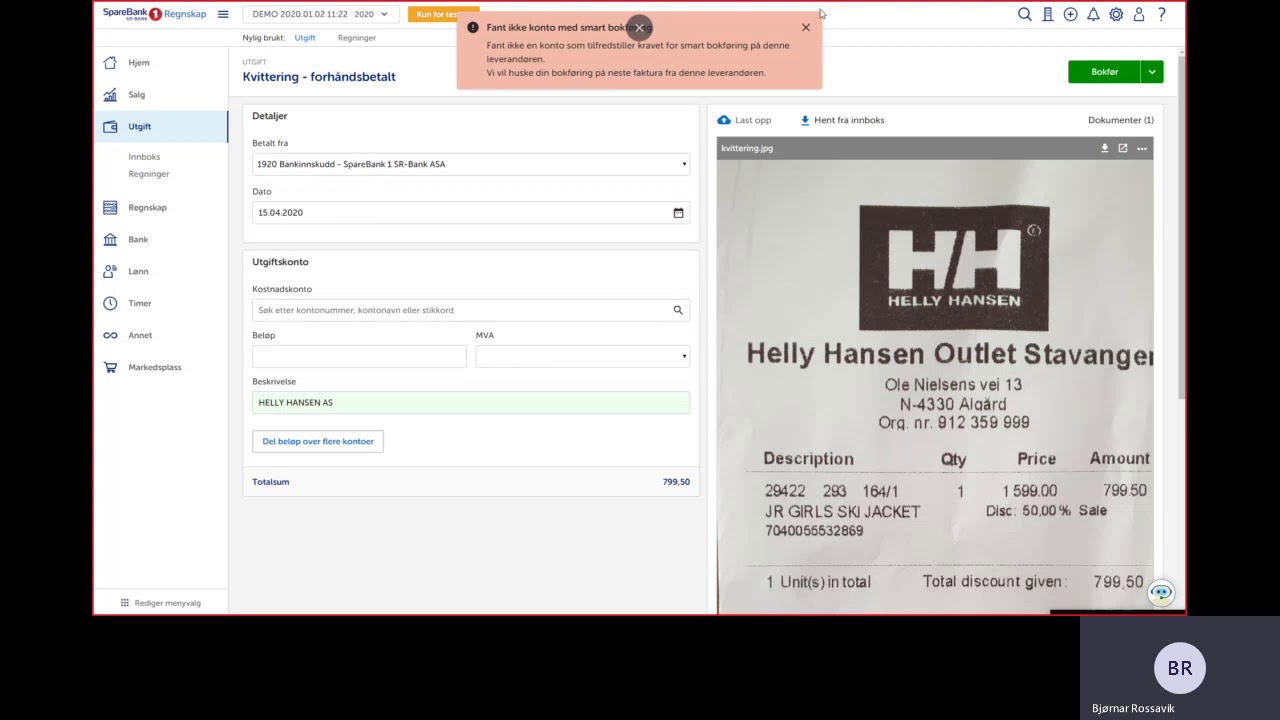Click the BR participant avatar
The height and width of the screenshot is (720, 1280).
[1180, 668]
